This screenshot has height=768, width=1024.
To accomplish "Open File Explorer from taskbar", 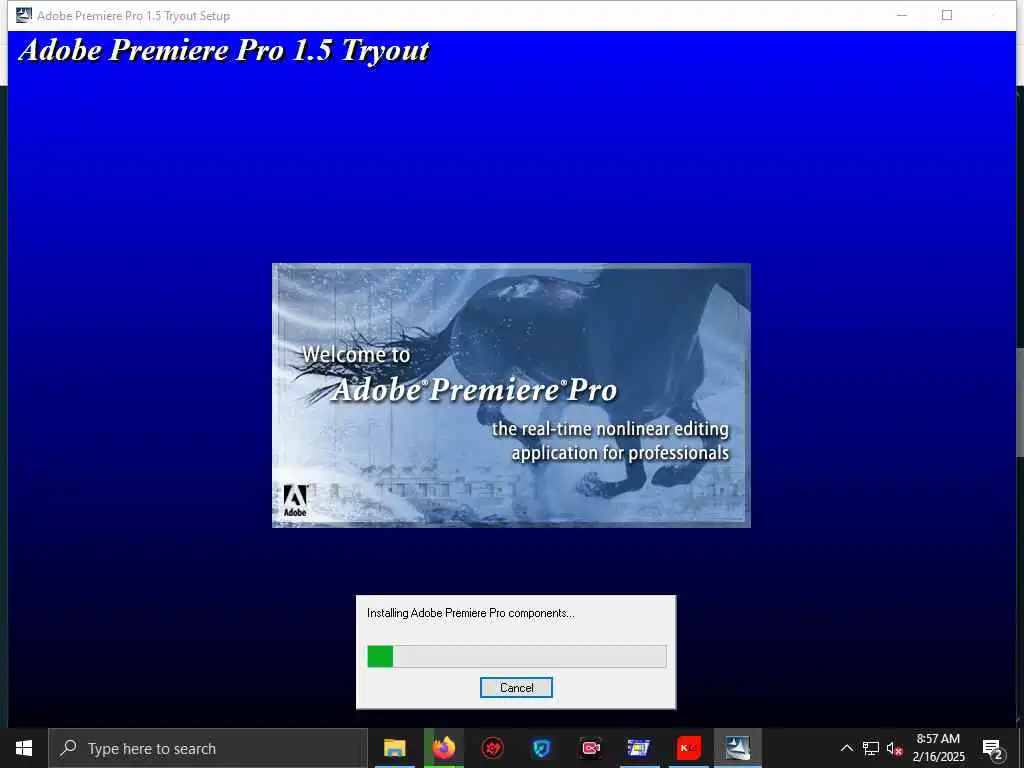I will 394,748.
